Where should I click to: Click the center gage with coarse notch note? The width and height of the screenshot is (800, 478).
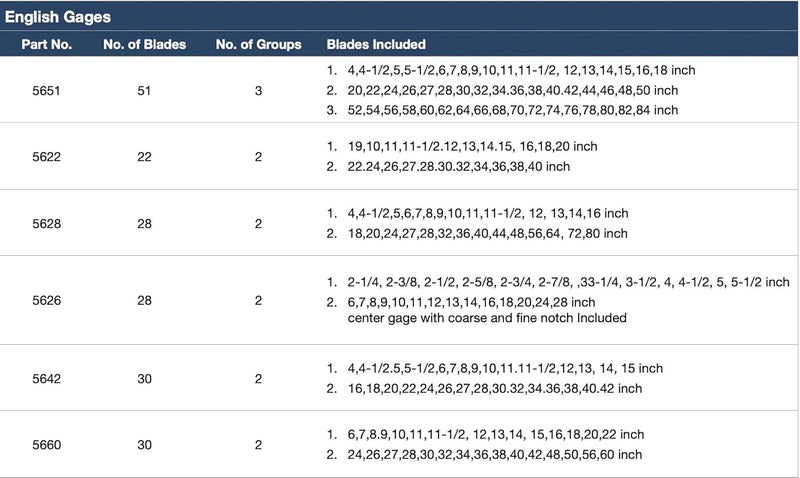click(x=487, y=318)
